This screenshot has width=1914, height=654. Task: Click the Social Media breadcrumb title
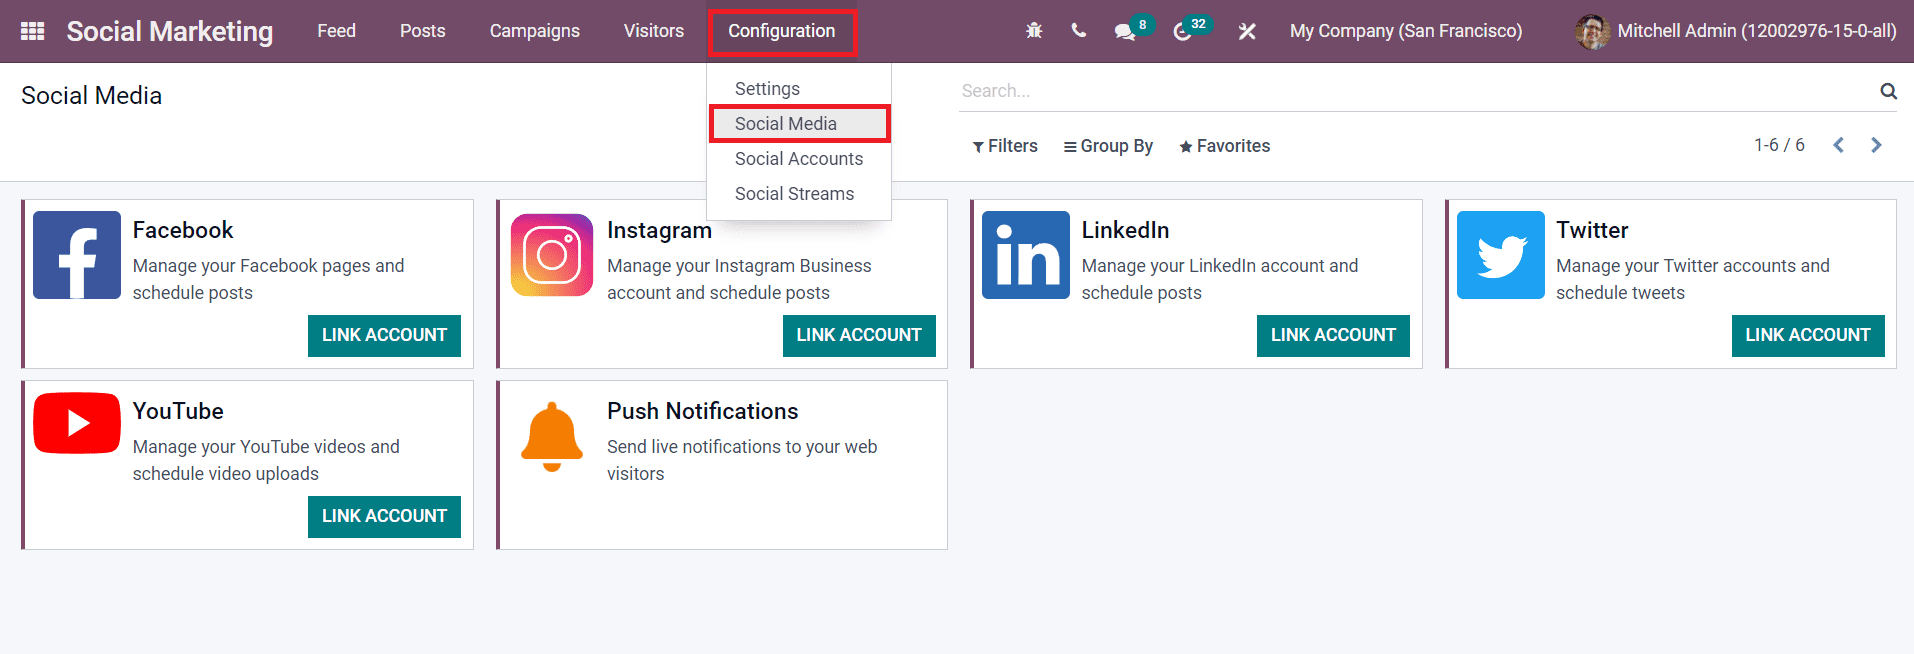[91, 95]
